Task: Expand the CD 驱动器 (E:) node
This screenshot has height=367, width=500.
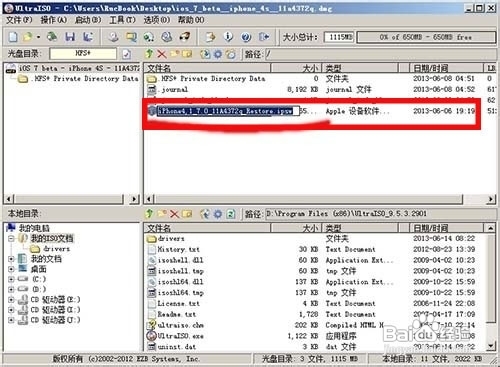Action: click(x=11, y=300)
